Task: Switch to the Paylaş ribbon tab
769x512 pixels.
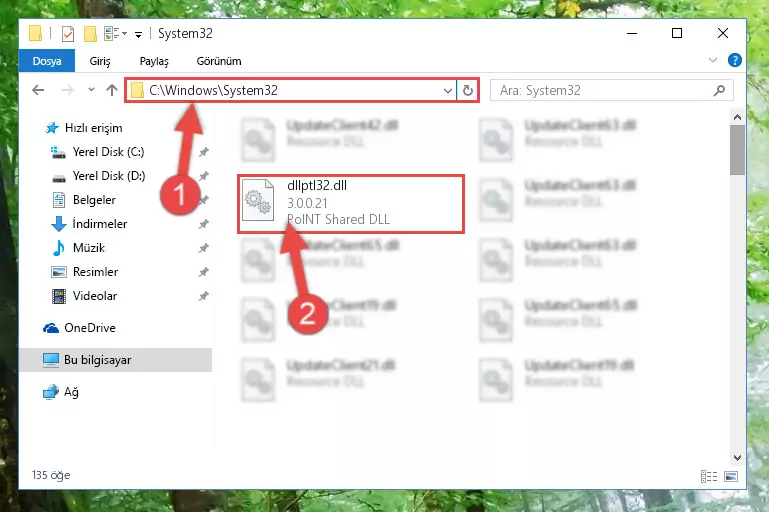Action: pyautogui.click(x=154, y=61)
